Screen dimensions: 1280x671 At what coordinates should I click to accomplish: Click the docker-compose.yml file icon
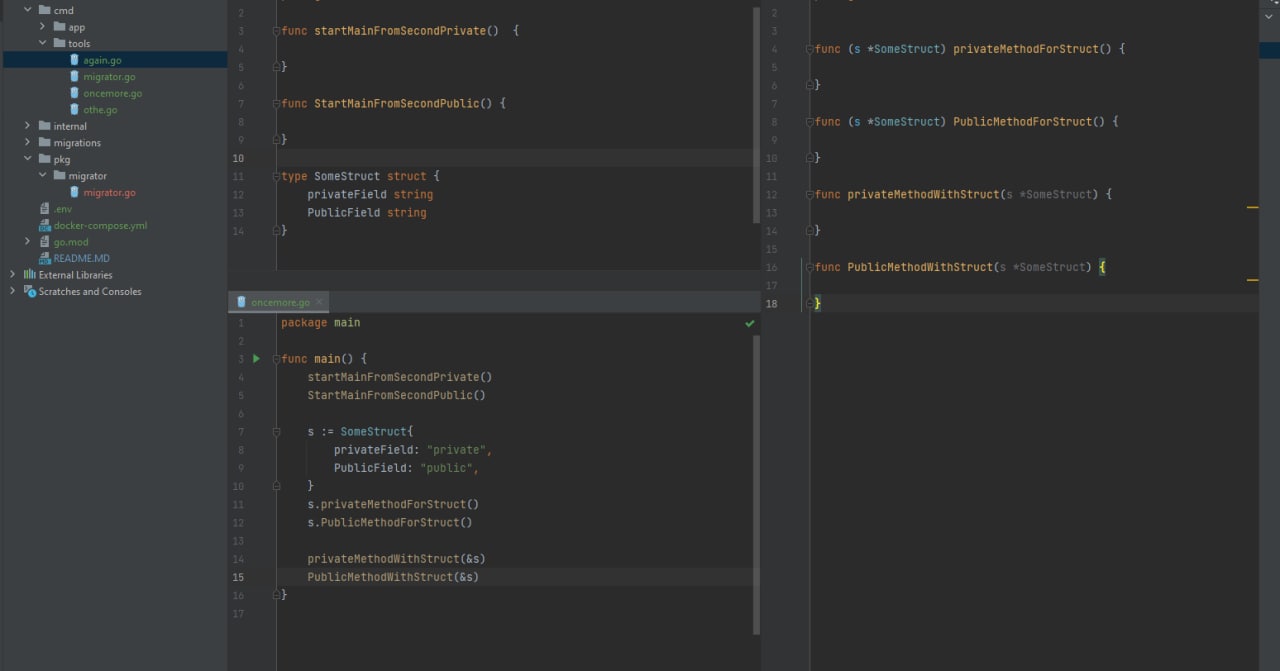(44, 225)
